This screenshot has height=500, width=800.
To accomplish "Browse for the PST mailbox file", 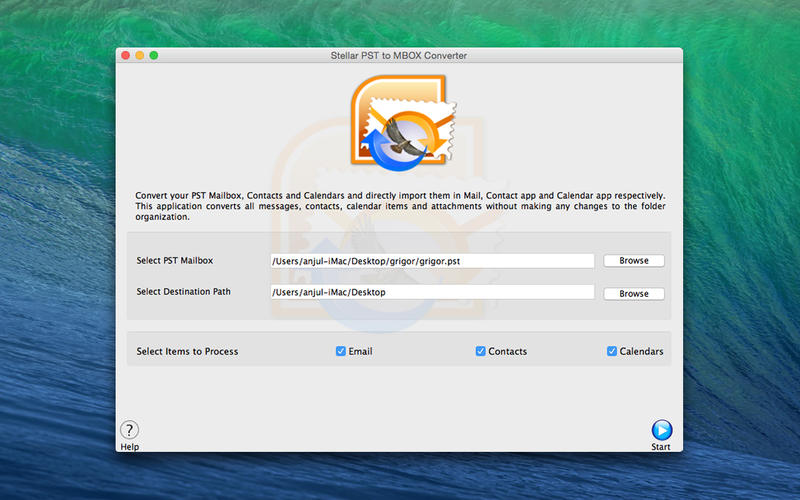I will click(634, 261).
